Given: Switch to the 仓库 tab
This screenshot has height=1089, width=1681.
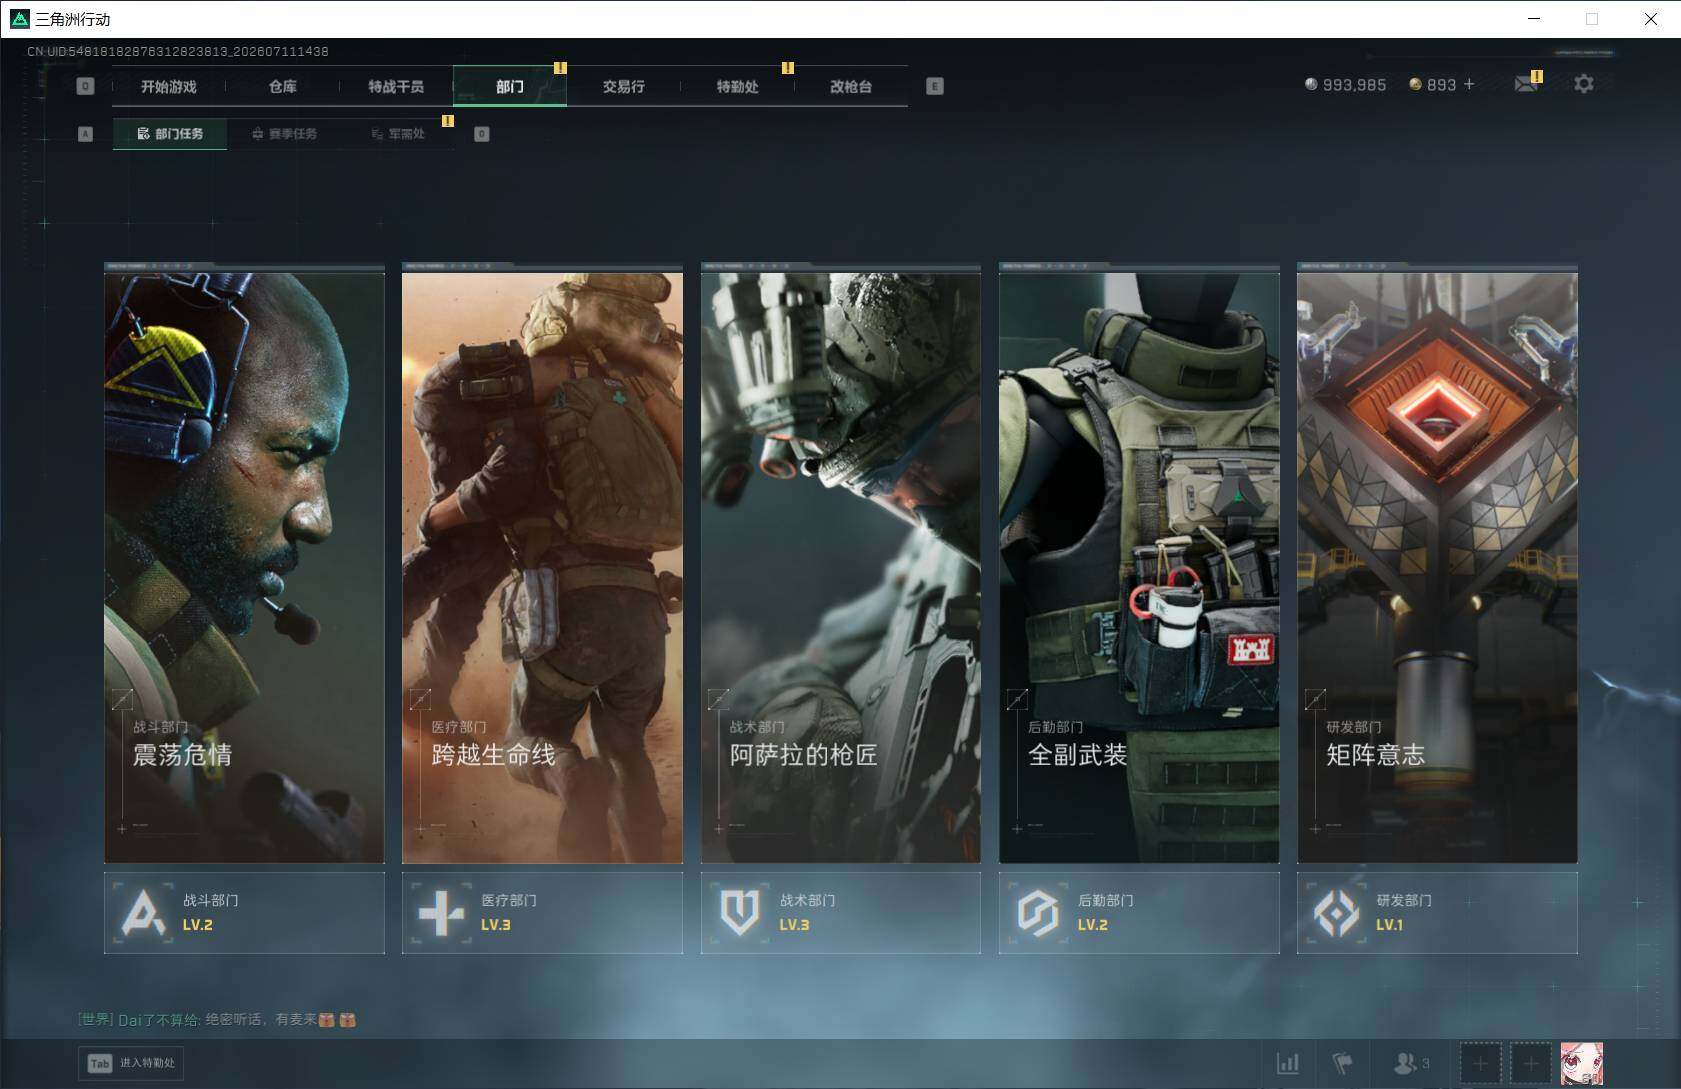Looking at the screenshot, I should (x=283, y=87).
